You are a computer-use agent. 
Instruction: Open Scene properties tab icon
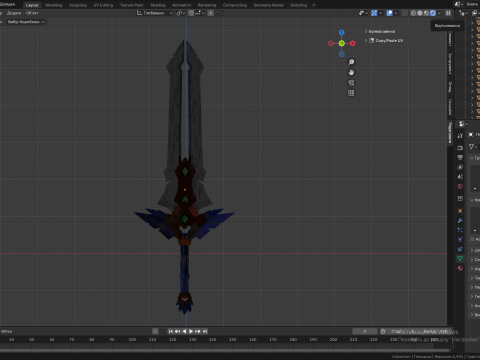(x=460, y=176)
